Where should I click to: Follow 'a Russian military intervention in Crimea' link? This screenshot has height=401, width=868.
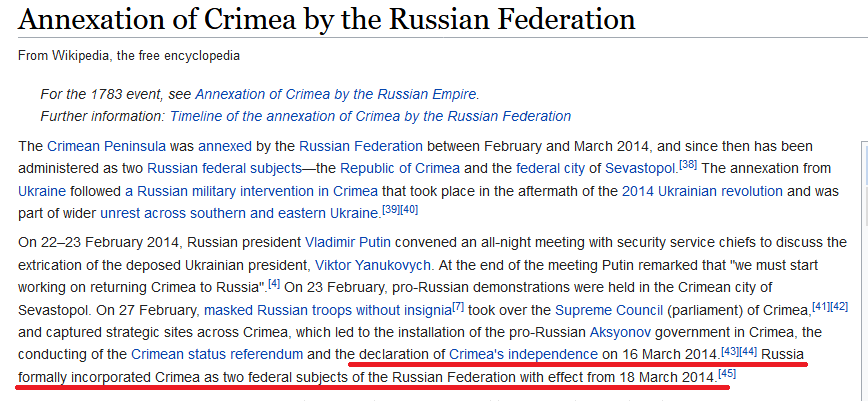[x=254, y=190]
